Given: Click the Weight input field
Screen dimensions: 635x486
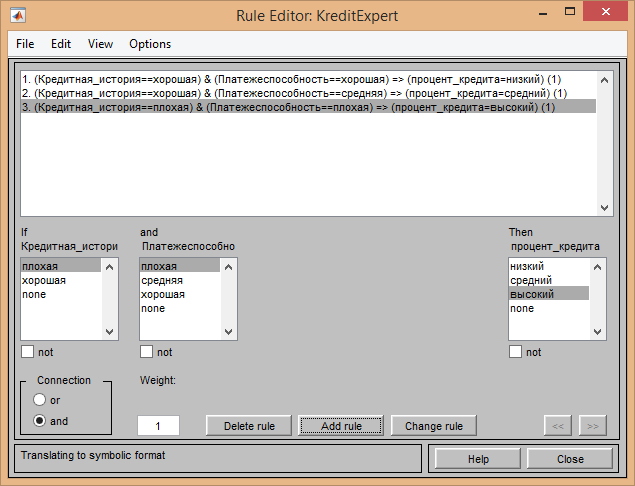Looking at the screenshot, I should click(x=158, y=426).
